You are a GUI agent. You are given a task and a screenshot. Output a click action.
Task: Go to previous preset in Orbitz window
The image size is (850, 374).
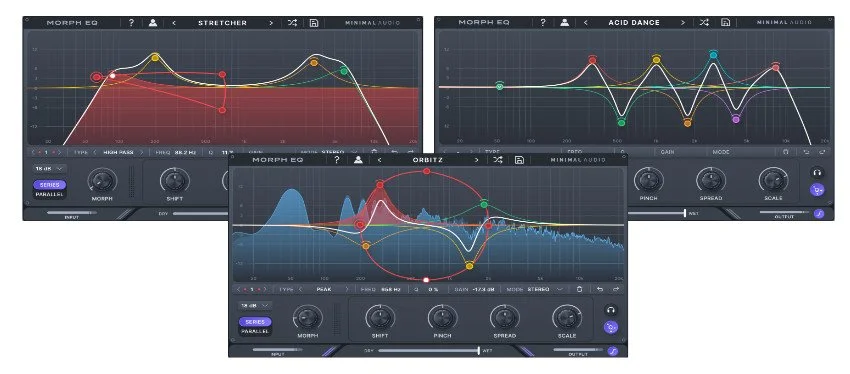(379, 160)
